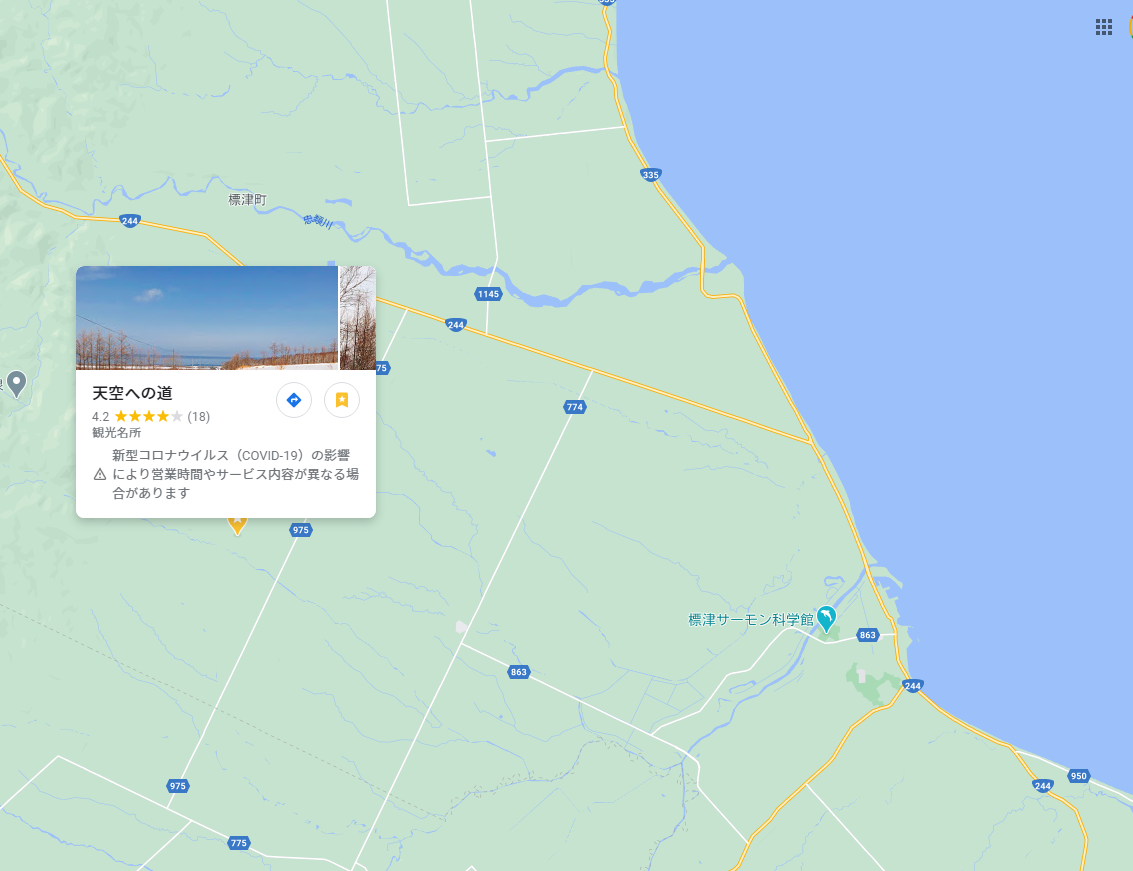Get directions to 天空への道
1133x871 pixels.
point(294,400)
